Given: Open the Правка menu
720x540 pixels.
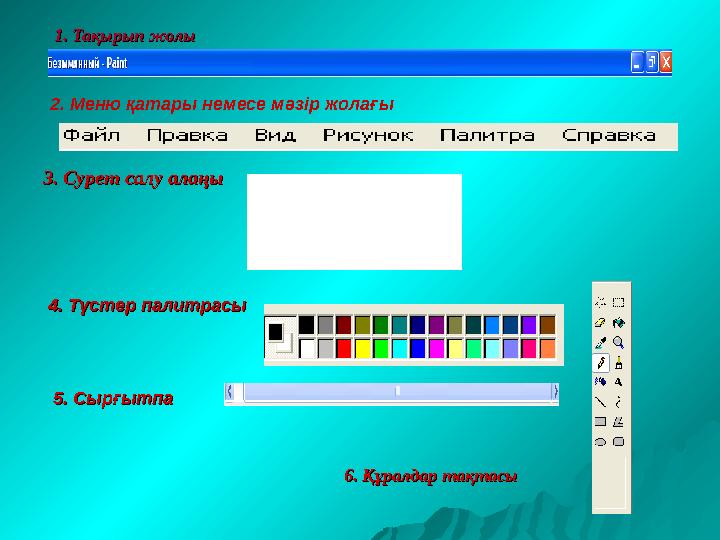Looking at the screenshot, I should tap(187, 135).
